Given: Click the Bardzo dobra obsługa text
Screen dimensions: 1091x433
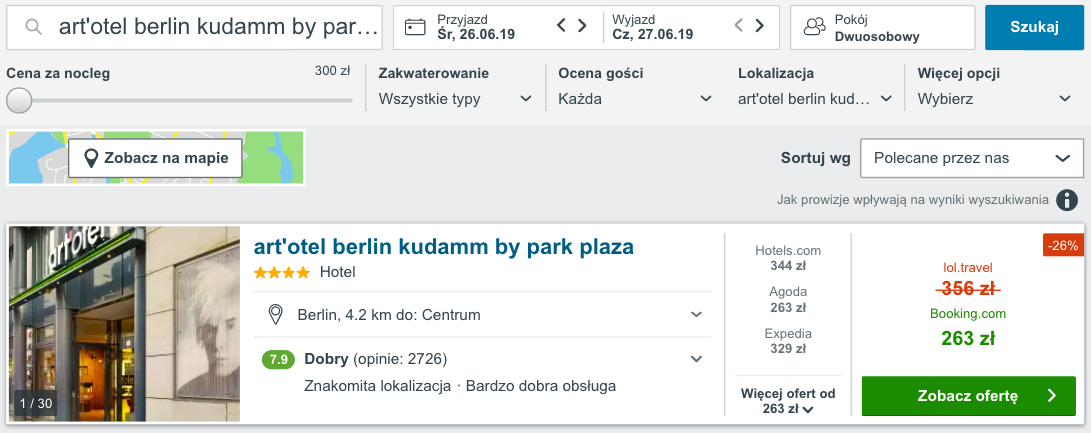Looking at the screenshot, I should 541,386.
